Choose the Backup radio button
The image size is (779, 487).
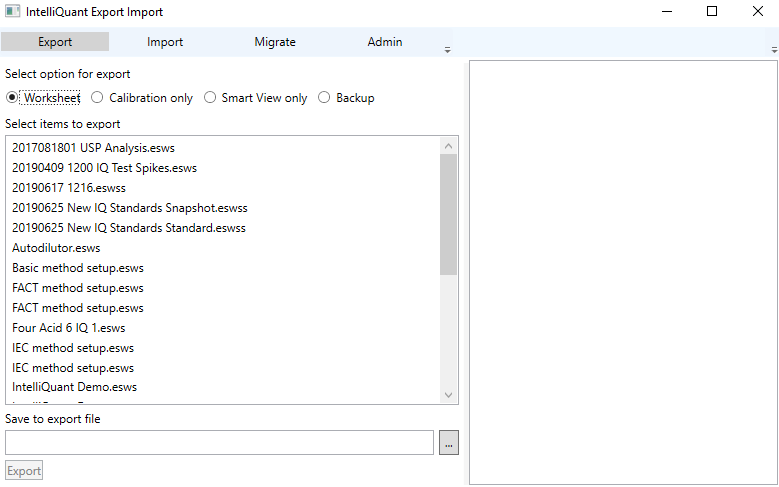pos(324,97)
